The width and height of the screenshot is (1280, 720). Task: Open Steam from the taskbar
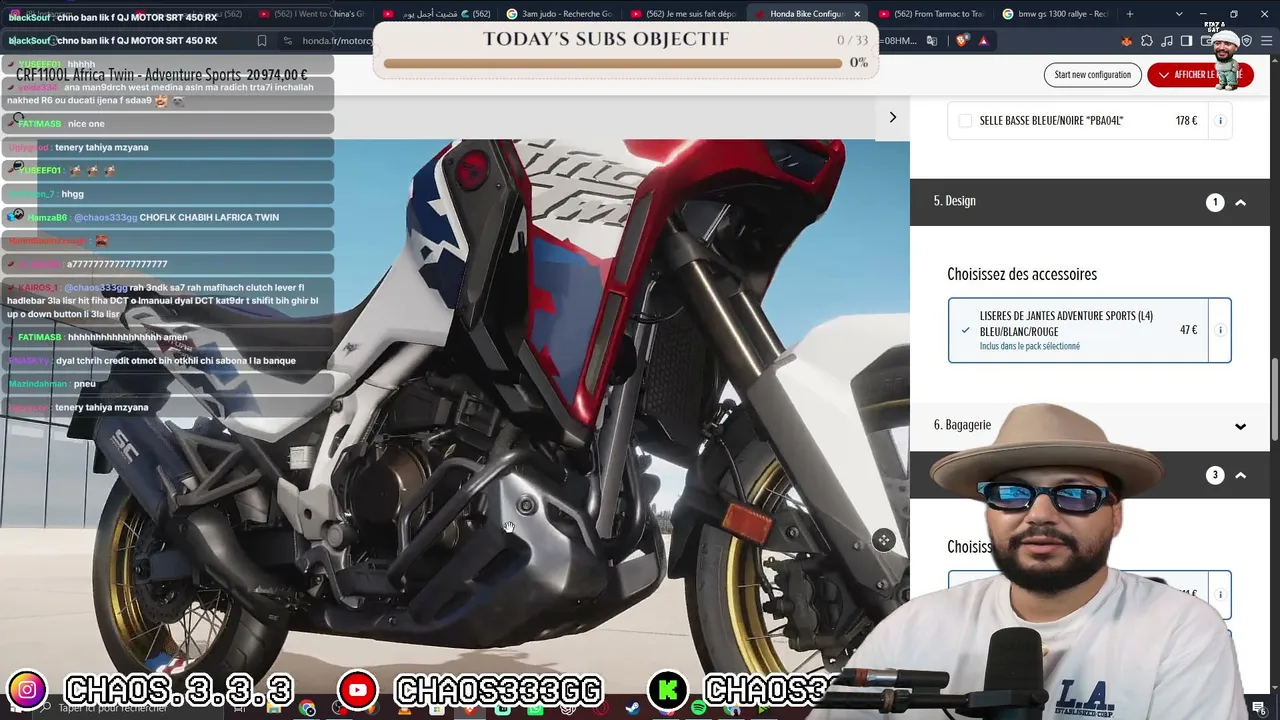tap(633, 709)
